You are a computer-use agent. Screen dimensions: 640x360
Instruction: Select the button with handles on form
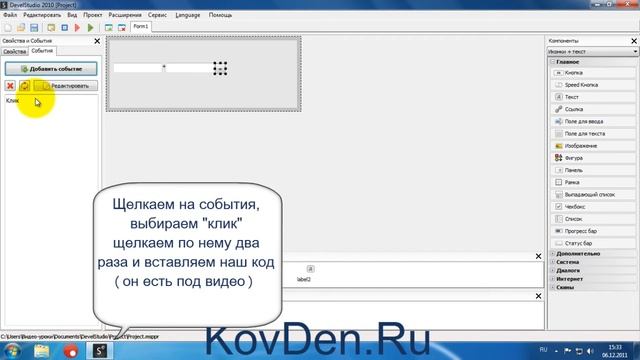pyautogui.click(x=220, y=69)
